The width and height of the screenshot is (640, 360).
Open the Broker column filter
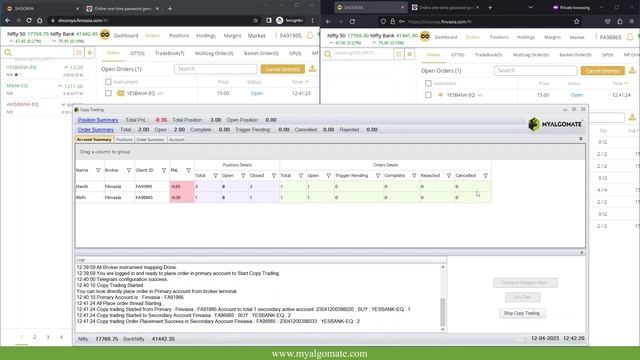click(129, 170)
